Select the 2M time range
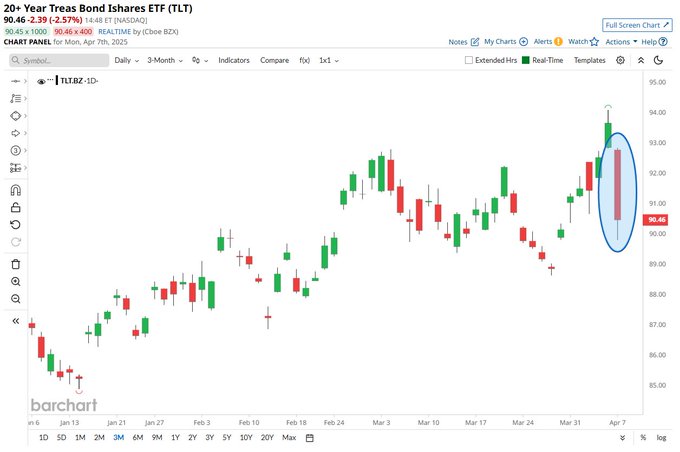The width and height of the screenshot is (680, 452). [99, 438]
